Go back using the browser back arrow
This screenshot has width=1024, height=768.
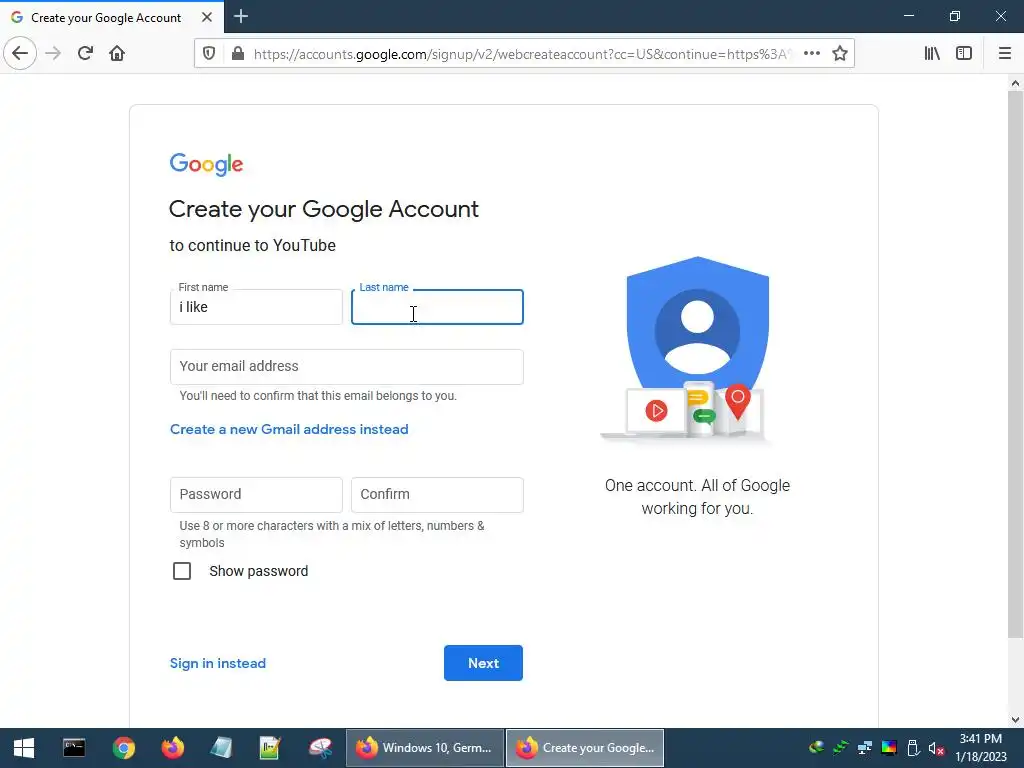[20, 53]
